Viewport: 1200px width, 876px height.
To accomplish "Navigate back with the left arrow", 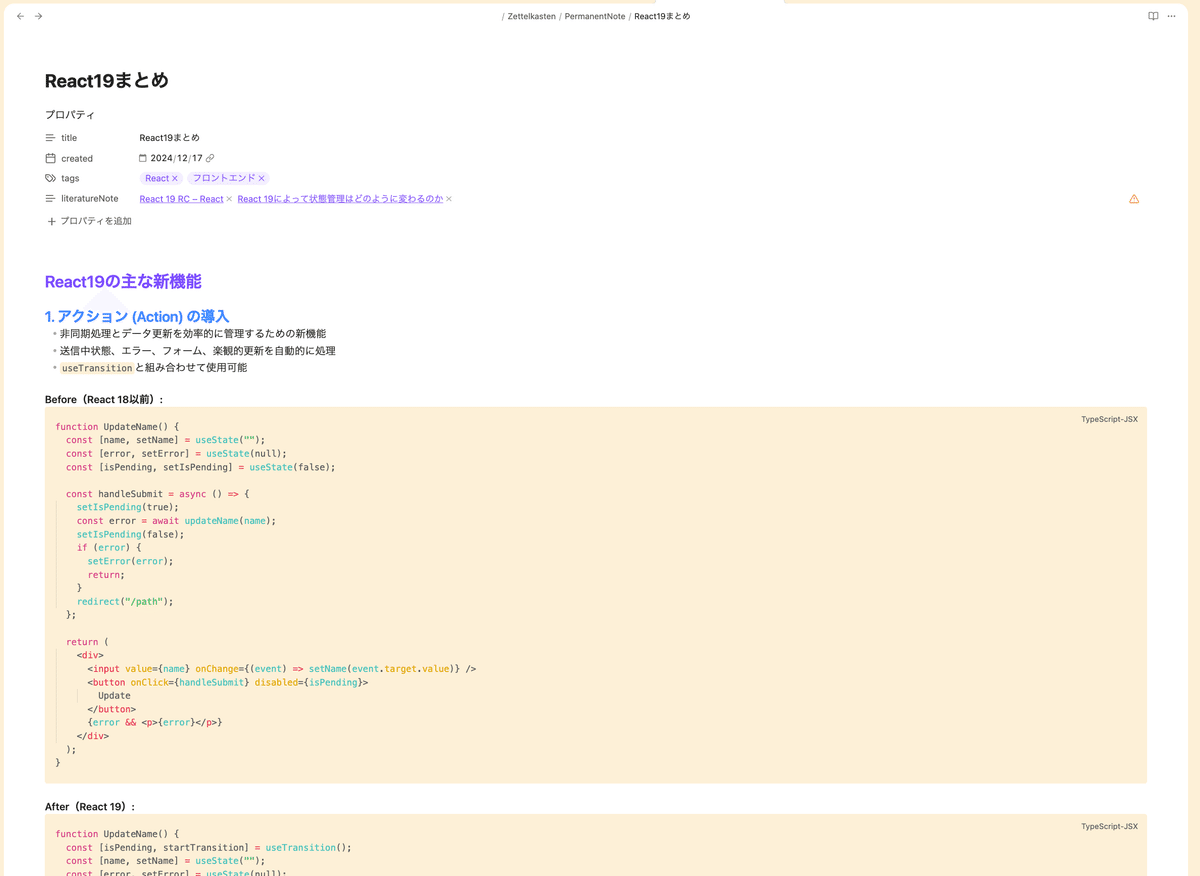I will 20,16.
